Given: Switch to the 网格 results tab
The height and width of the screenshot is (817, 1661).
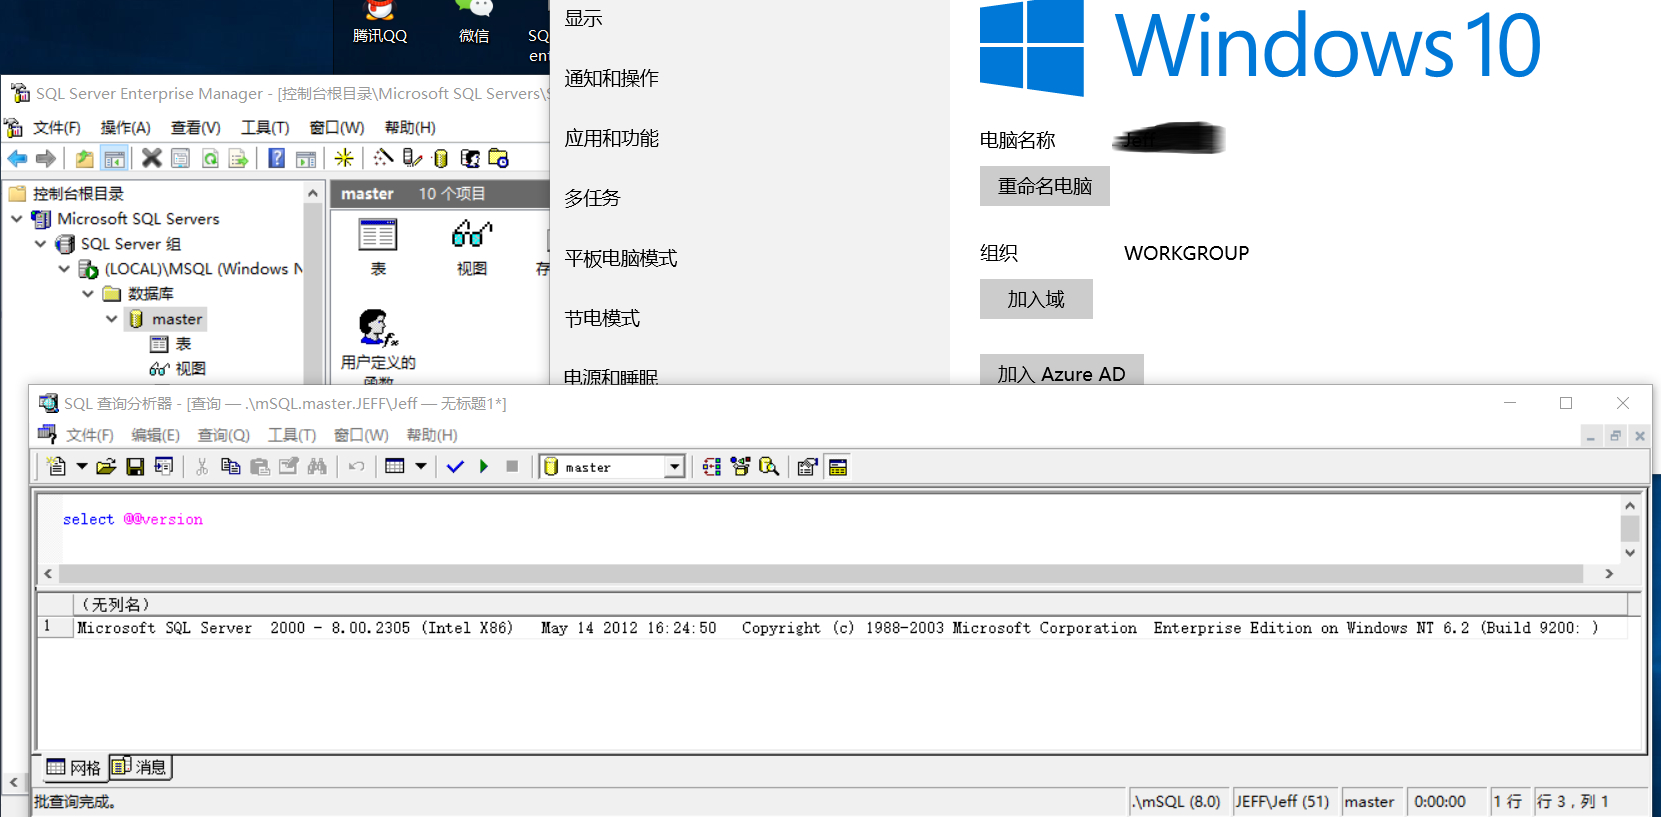Looking at the screenshot, I should tap(74, 767).
